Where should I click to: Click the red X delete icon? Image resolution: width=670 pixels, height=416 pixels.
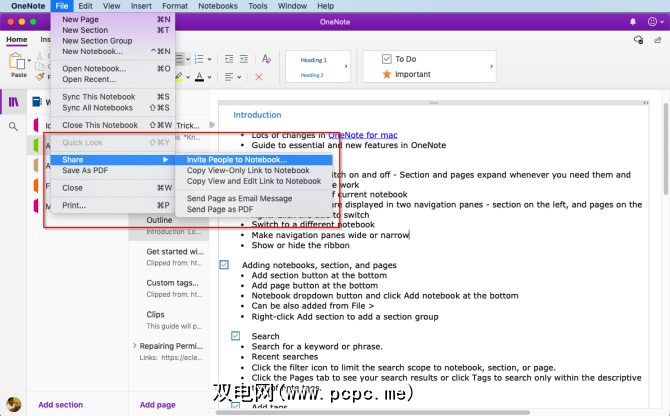[x=260, y=77]
